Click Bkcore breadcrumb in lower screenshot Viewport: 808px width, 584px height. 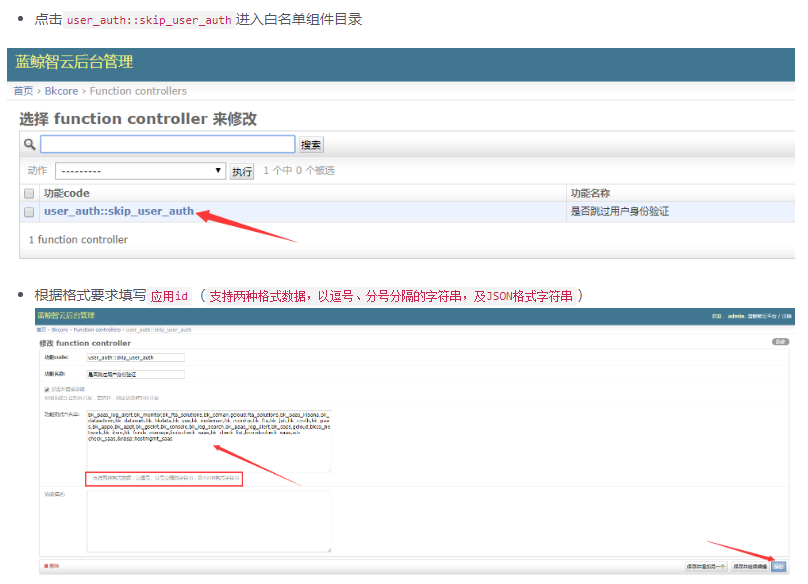[x=60, y=329]
